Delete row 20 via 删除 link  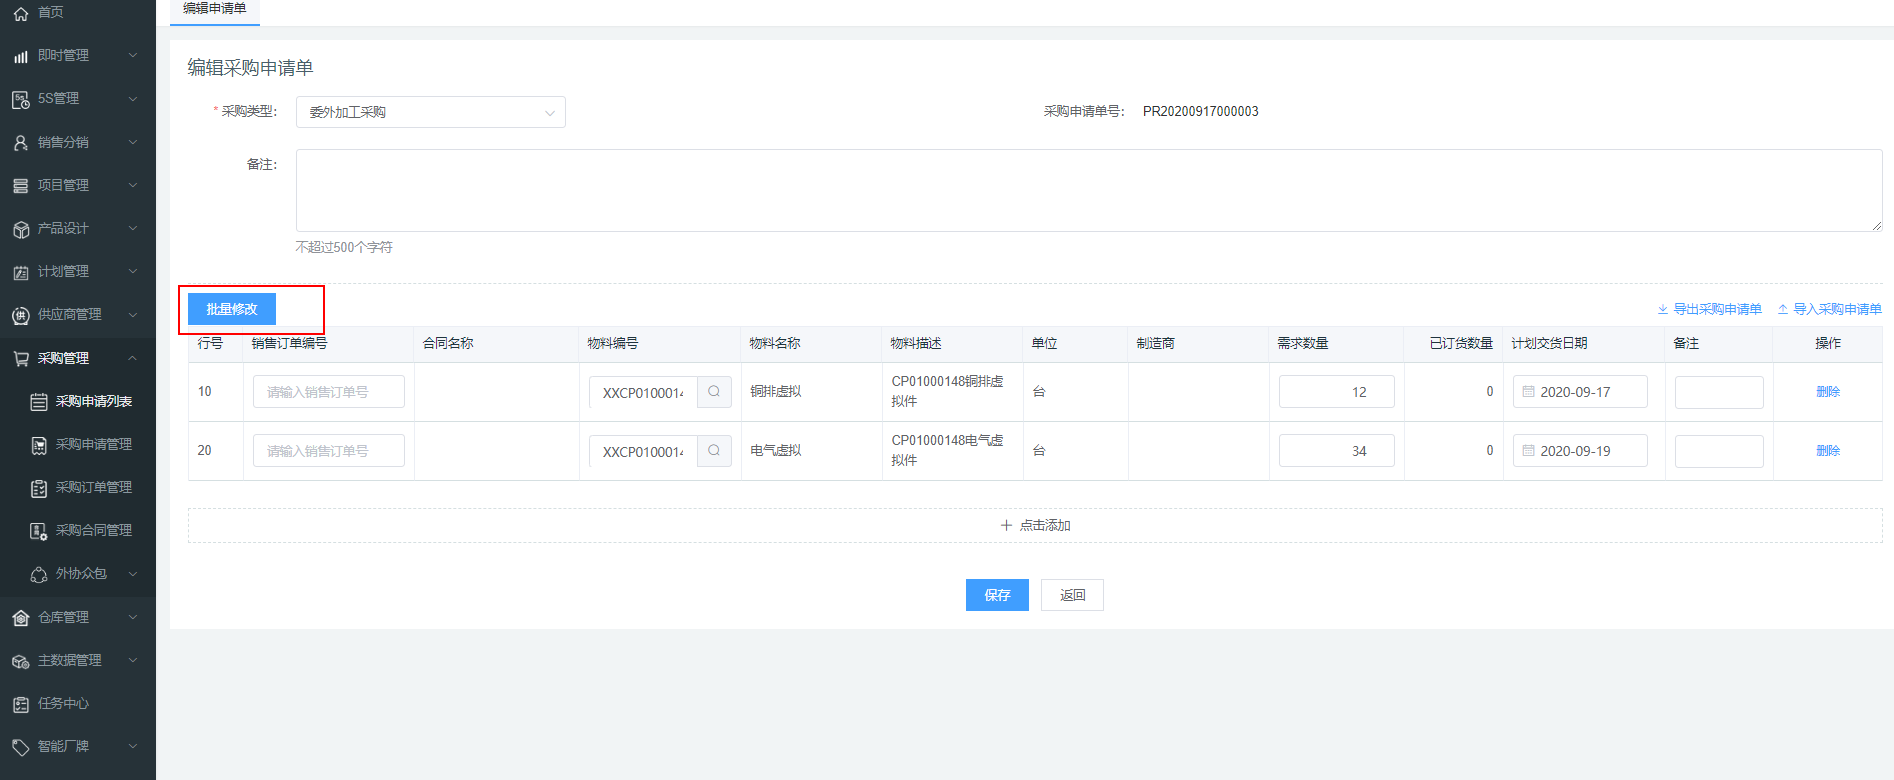tap(1827, 451)
